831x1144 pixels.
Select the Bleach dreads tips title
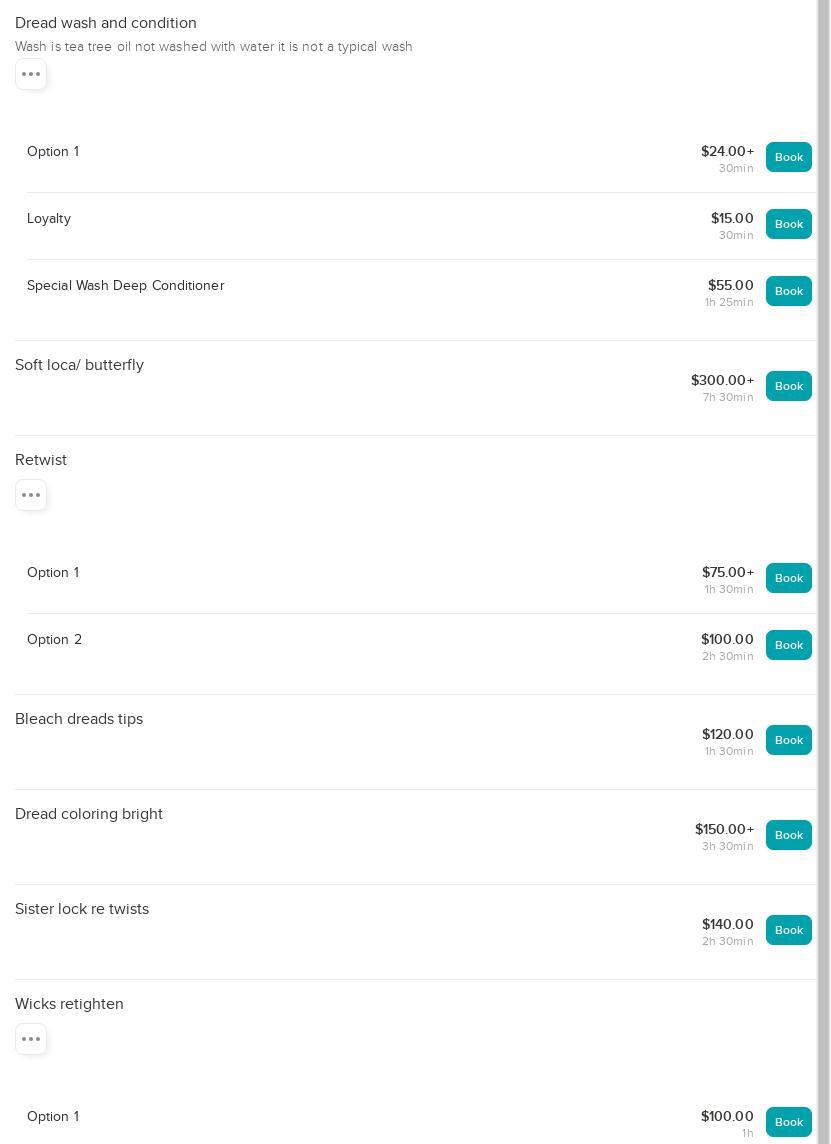tap(79, 719)
